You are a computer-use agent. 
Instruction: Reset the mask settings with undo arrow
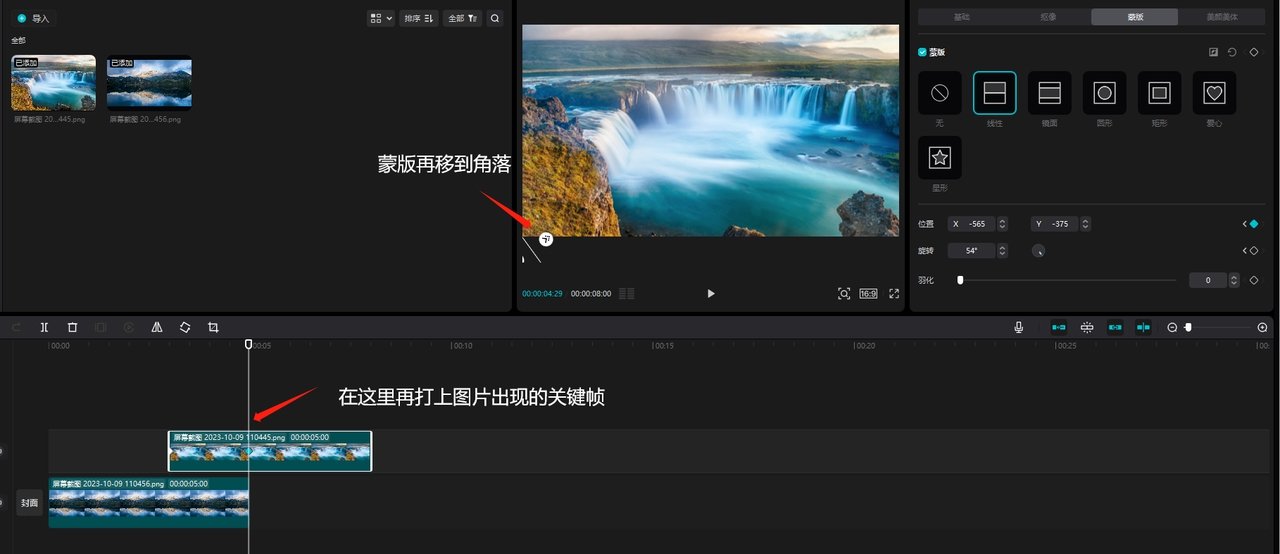(1233, 52)
